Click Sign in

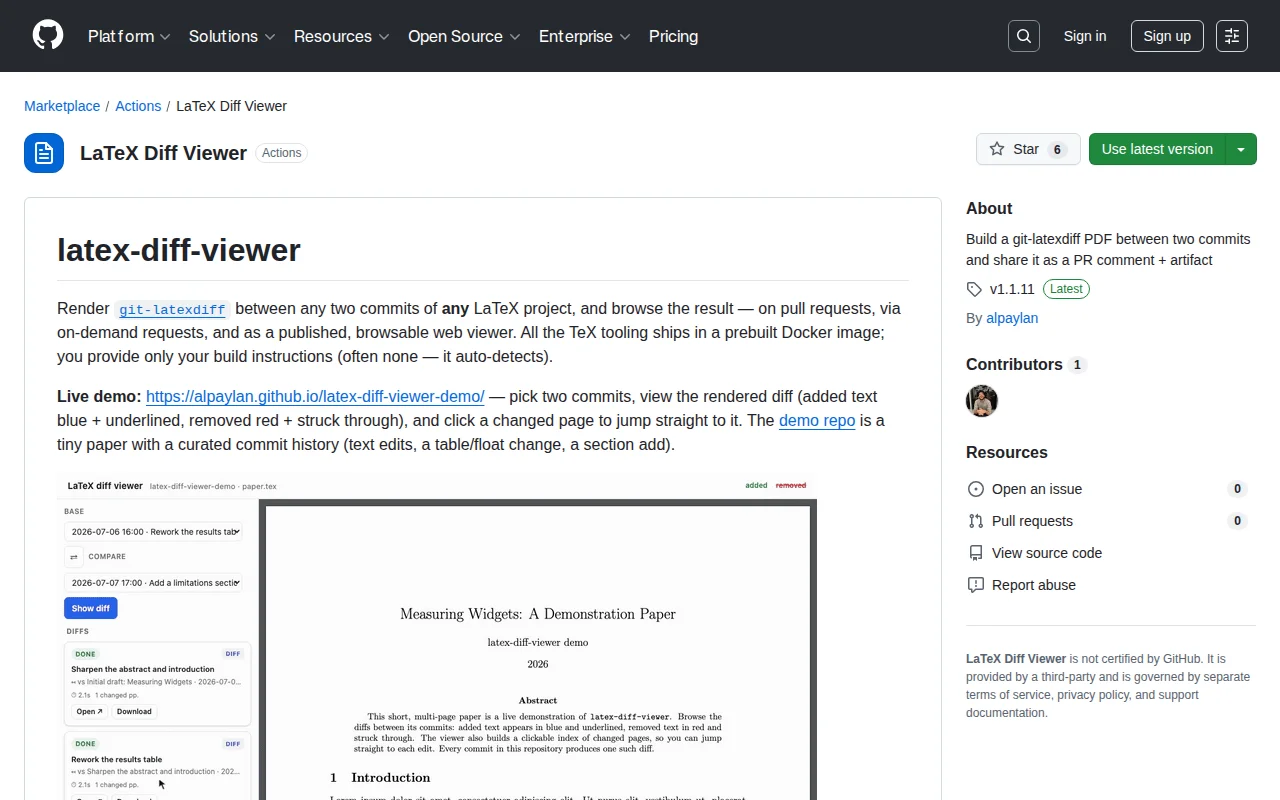point(1085,36)
